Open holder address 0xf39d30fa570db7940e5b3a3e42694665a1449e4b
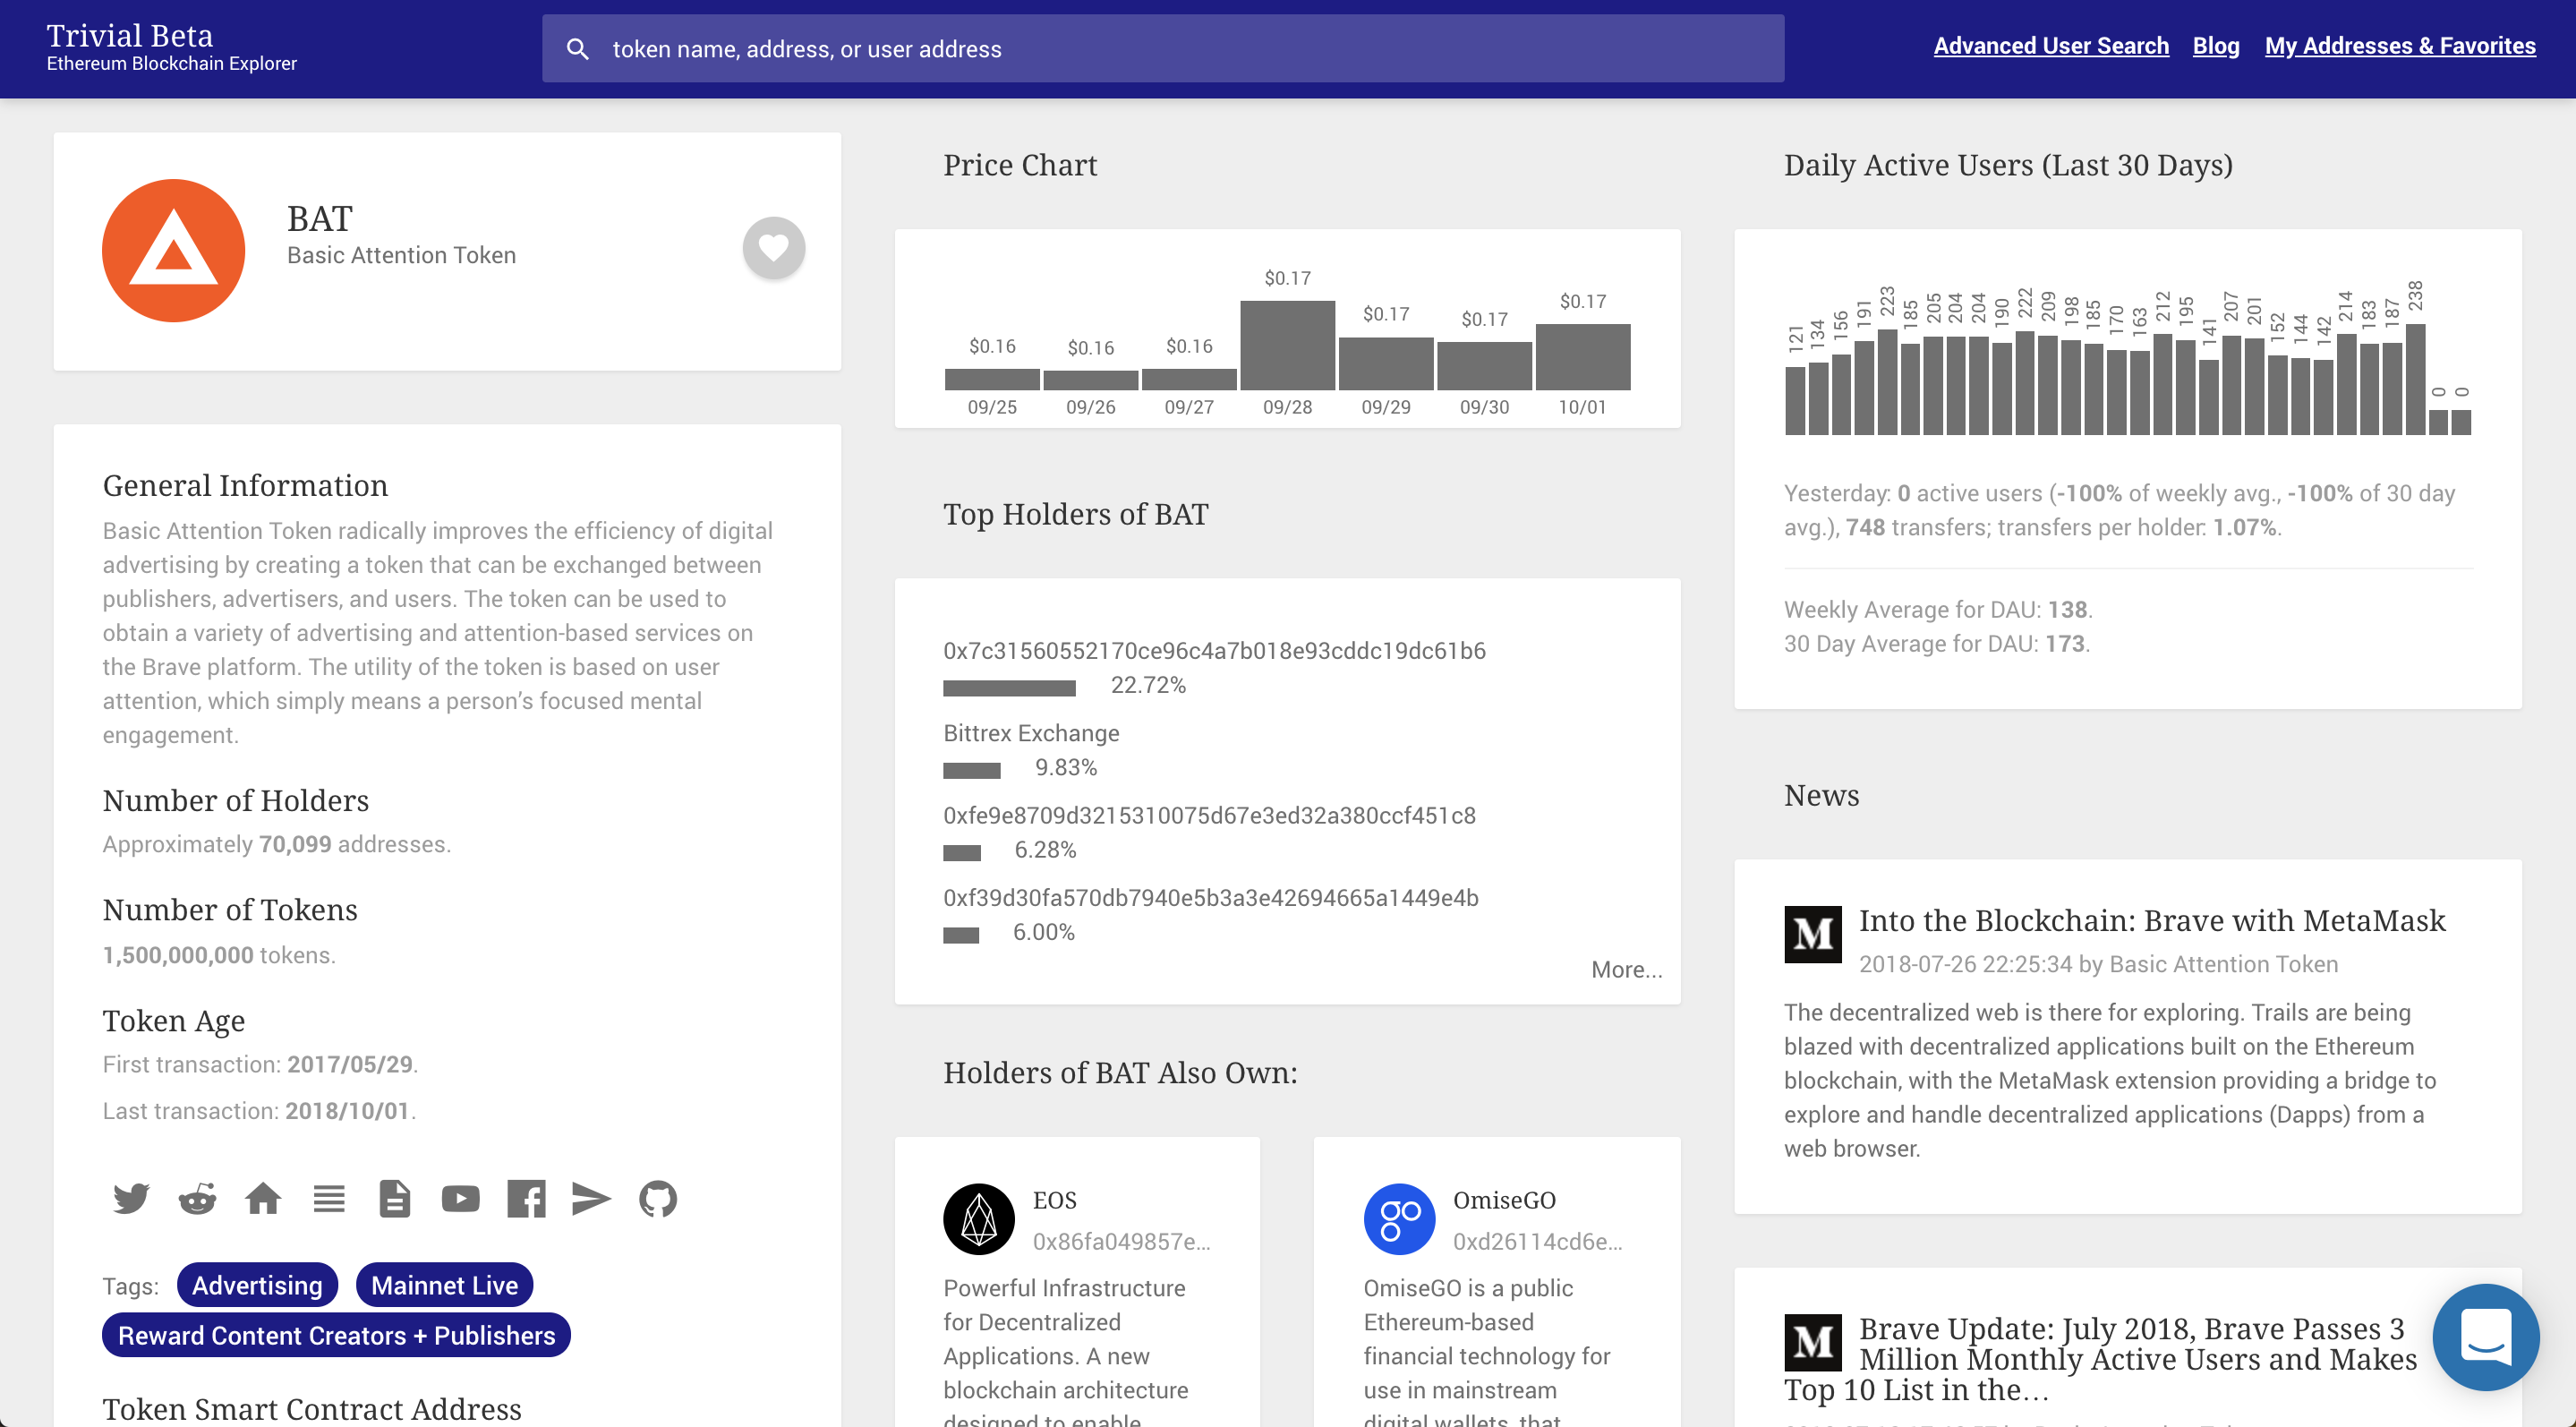2576x1427 pixels. pyautogui.click(x=1210, y=896)
